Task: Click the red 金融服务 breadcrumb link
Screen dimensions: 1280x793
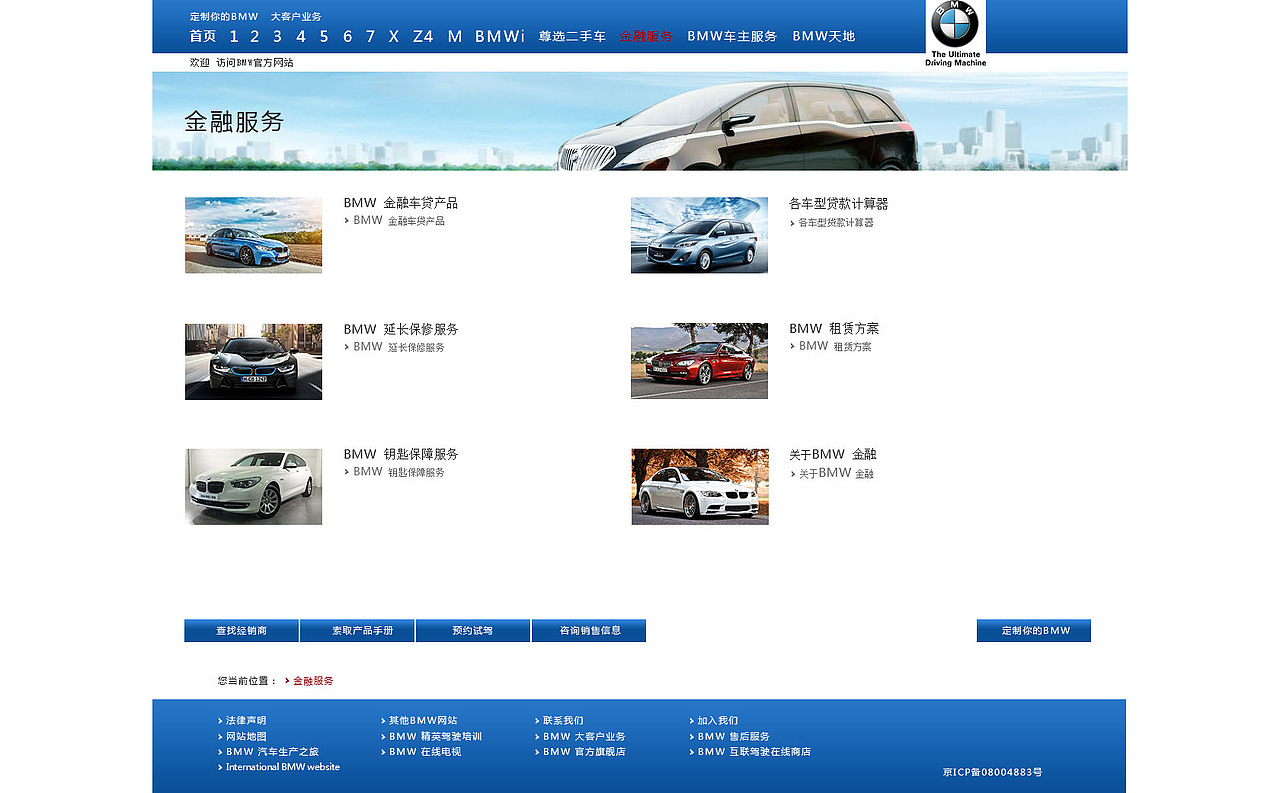Action: pos(313,681)
